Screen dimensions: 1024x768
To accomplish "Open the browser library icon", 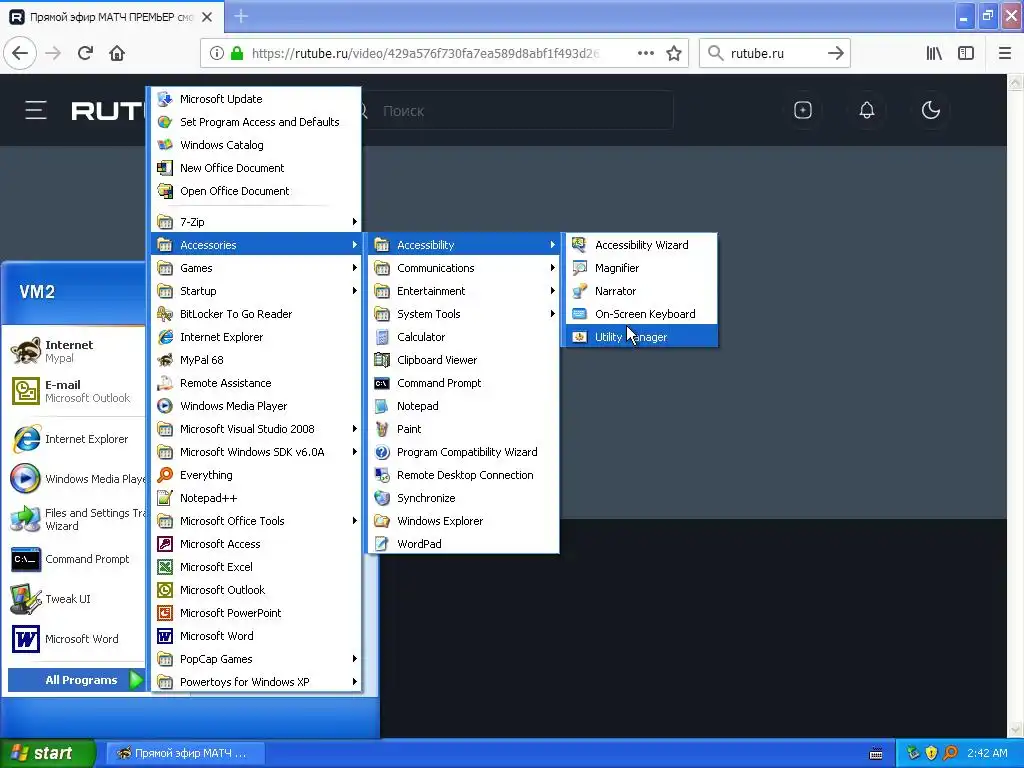I will pos(934,54).
